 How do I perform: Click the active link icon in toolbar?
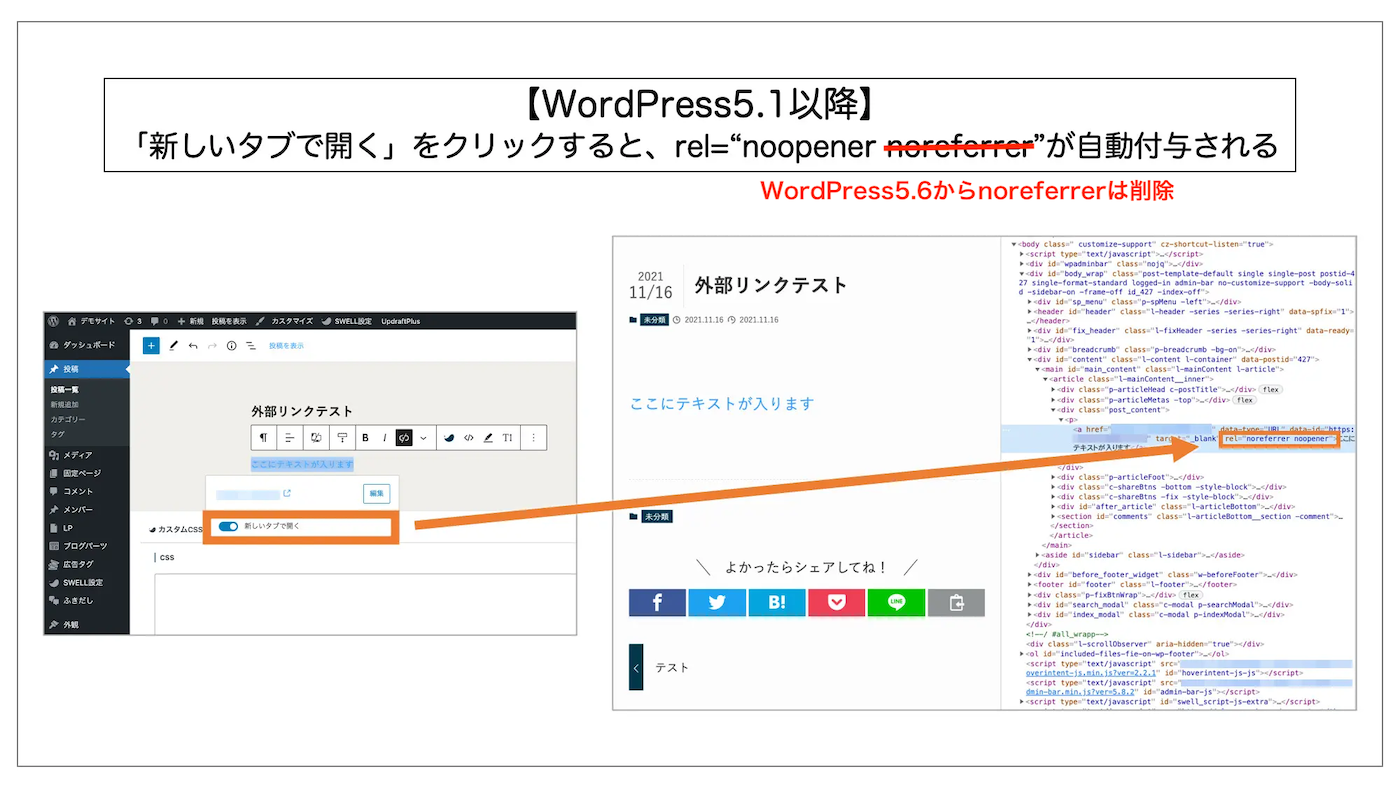pos(404,437)
